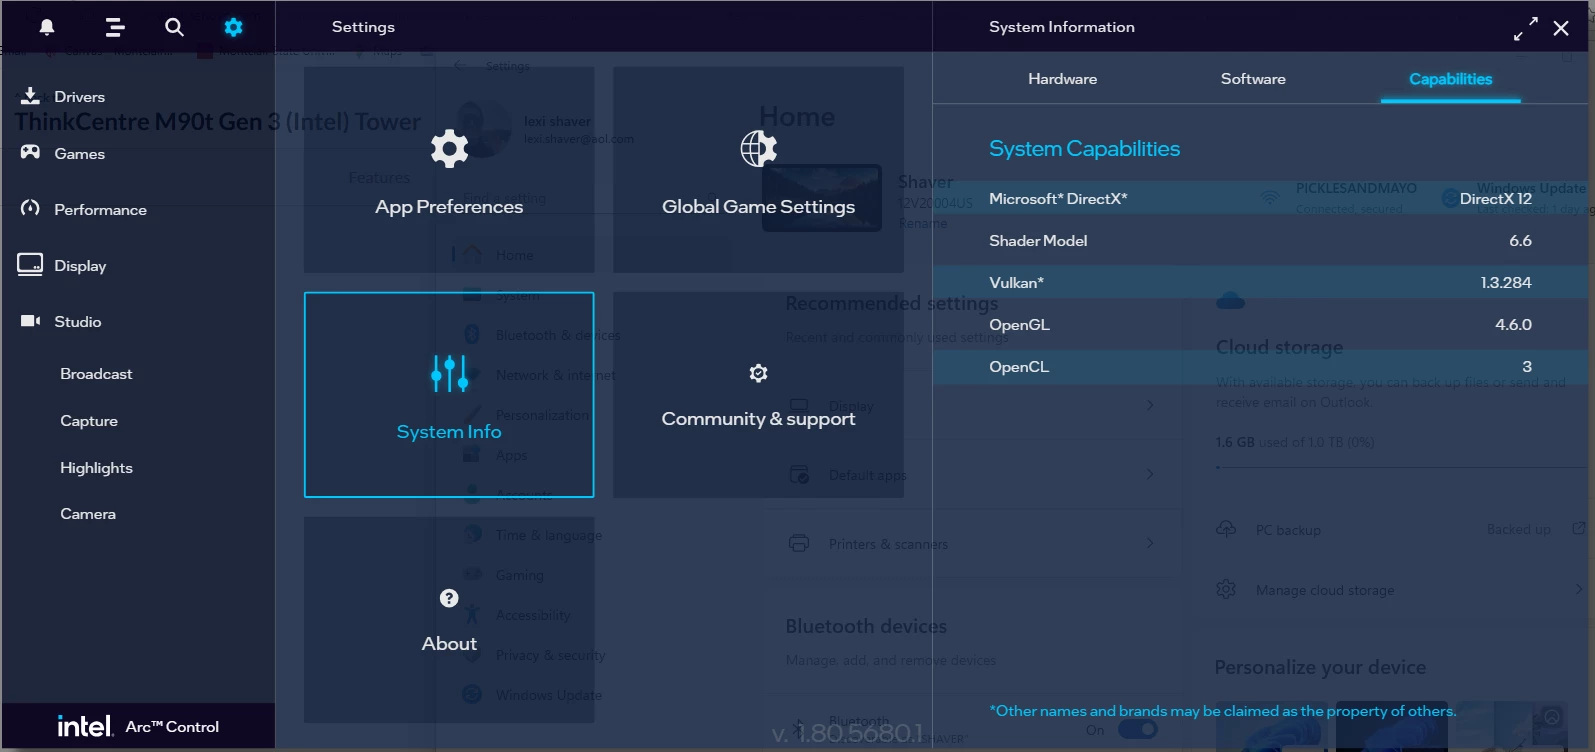Image resolution: width=1595 pixels, height=752 pixels.
Task: Open Camera under Studio
Action: click(x=88, y=514)
